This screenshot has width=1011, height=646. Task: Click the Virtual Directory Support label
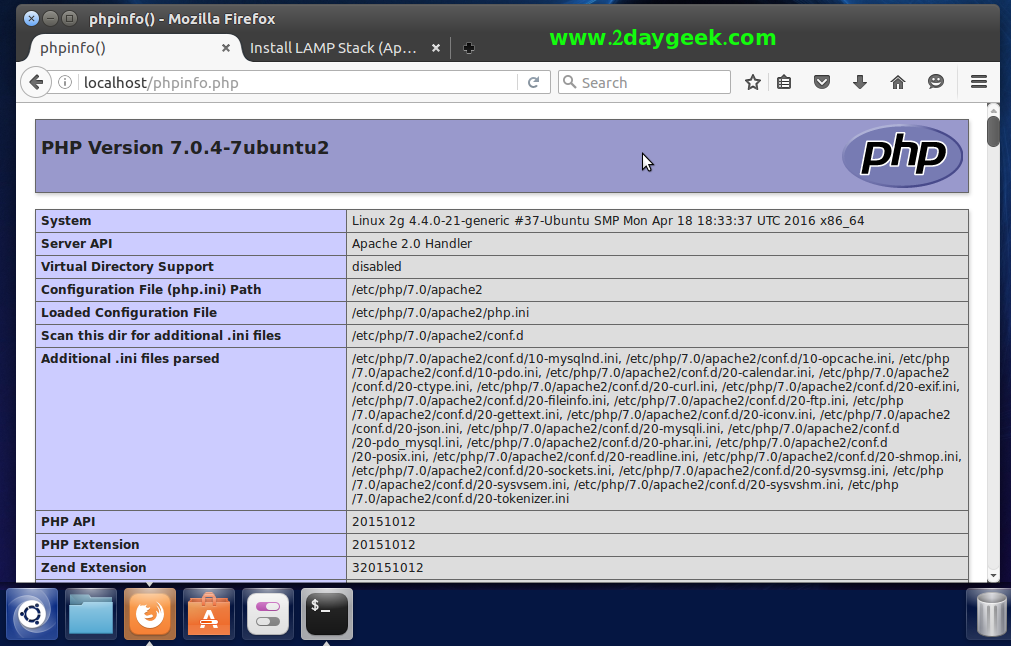tap(127, 267)
